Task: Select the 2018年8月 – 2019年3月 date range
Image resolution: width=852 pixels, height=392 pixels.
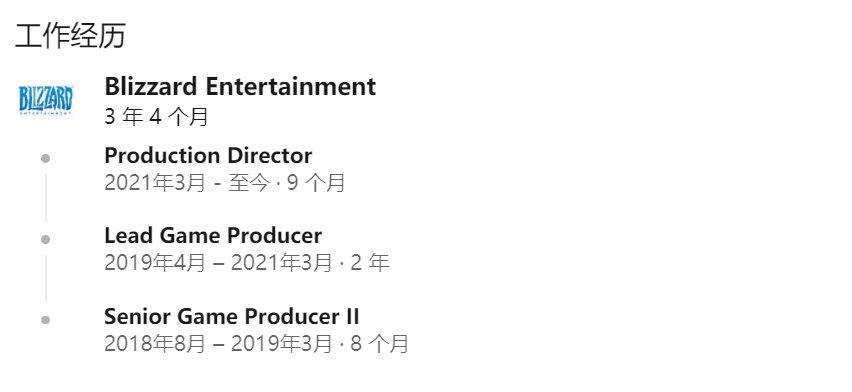Action: [218, 344]
